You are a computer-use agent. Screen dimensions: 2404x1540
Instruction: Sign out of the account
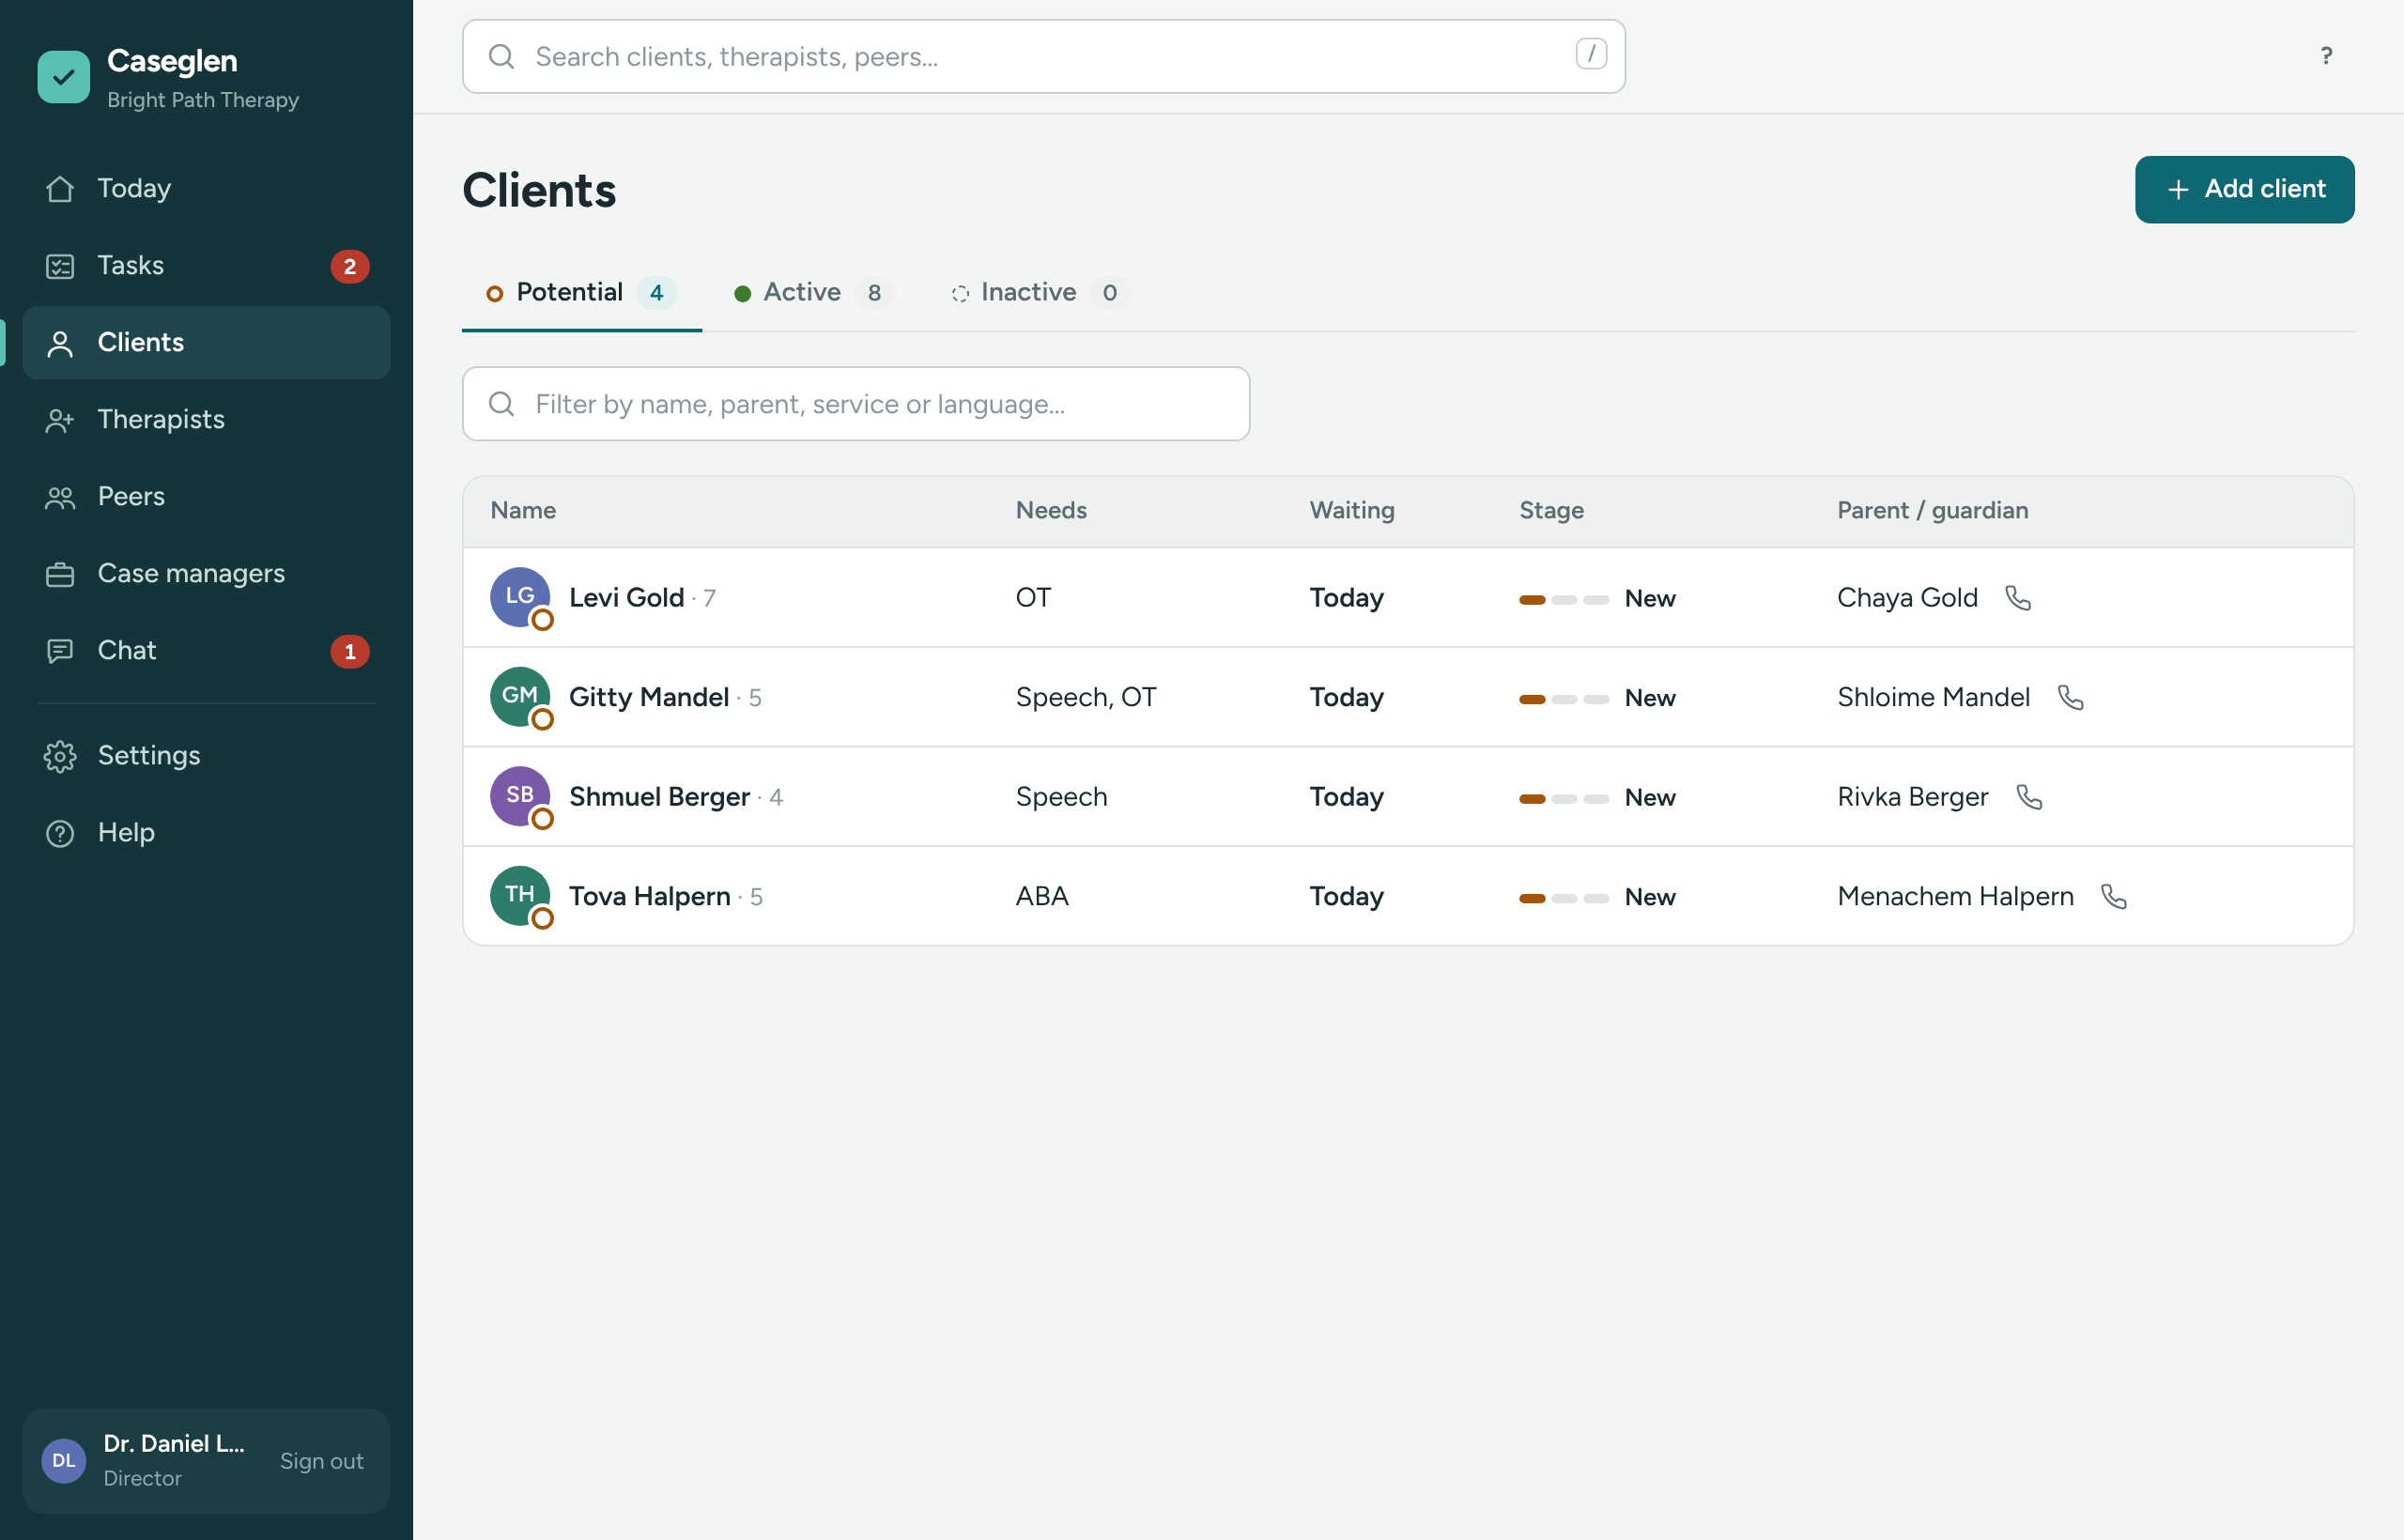coord(321,1461)
